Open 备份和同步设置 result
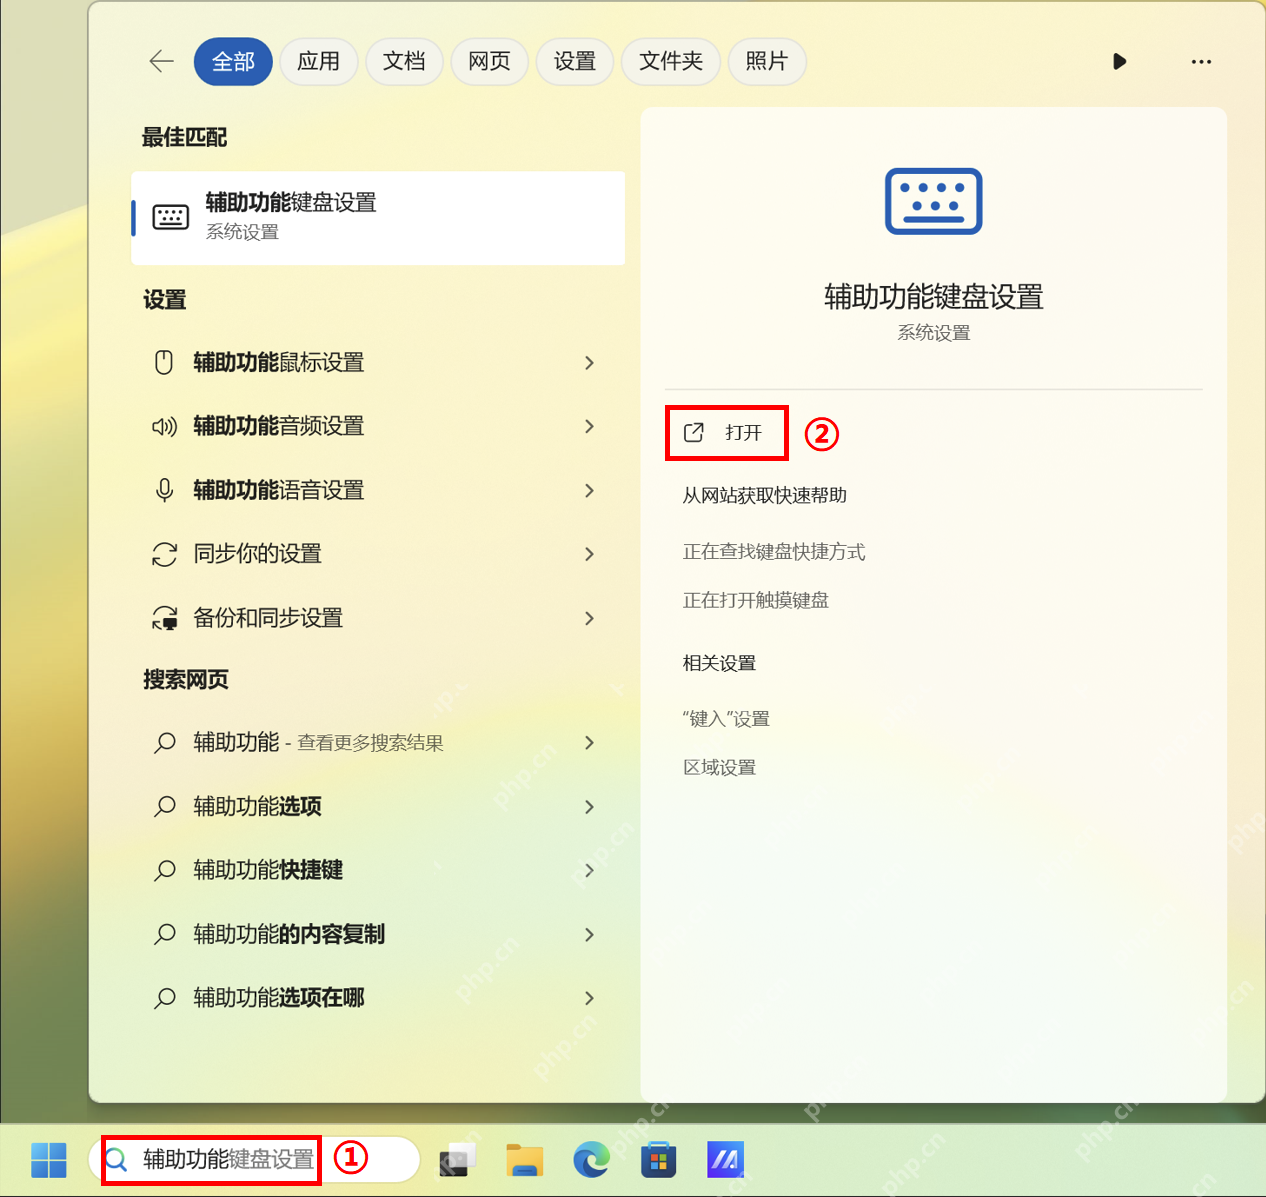The width and height of the screenshot is (1266, 1197). pos(378,618)
